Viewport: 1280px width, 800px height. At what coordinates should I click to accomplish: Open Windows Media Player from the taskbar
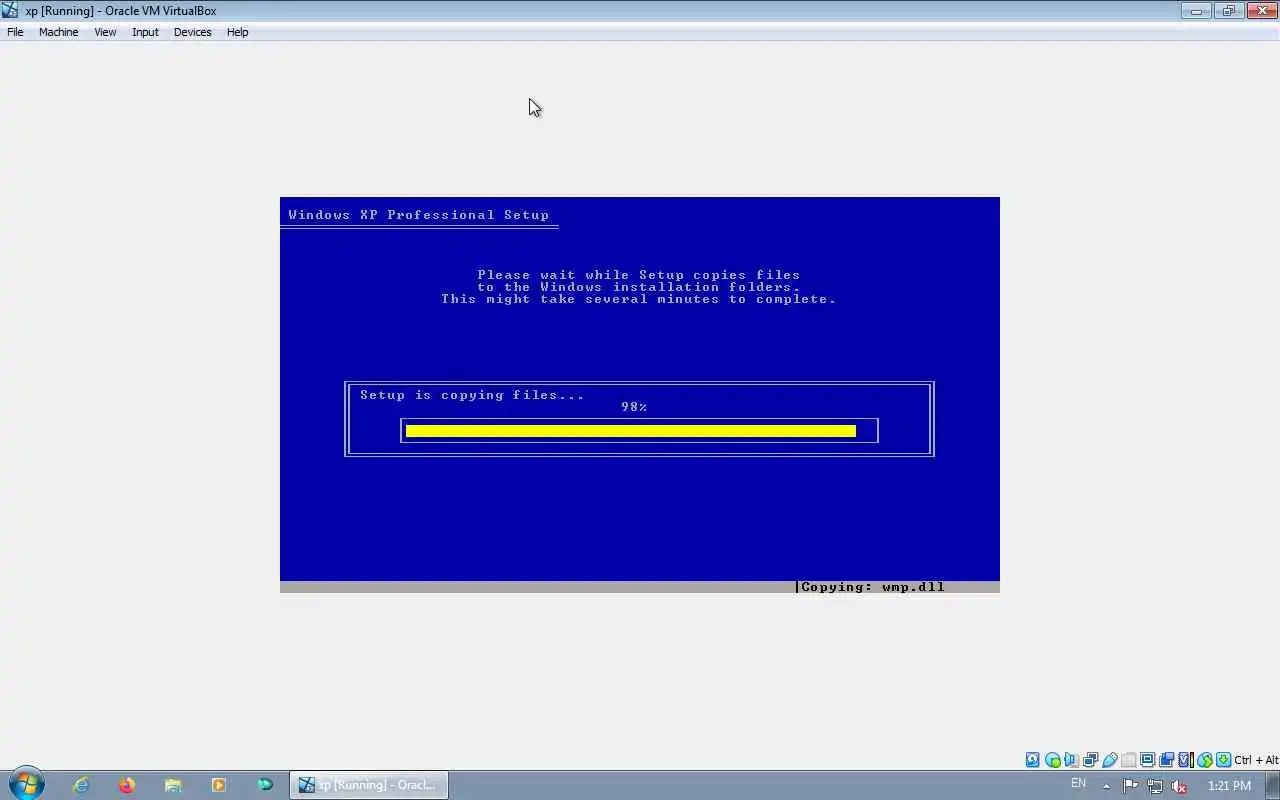point(219,785)
